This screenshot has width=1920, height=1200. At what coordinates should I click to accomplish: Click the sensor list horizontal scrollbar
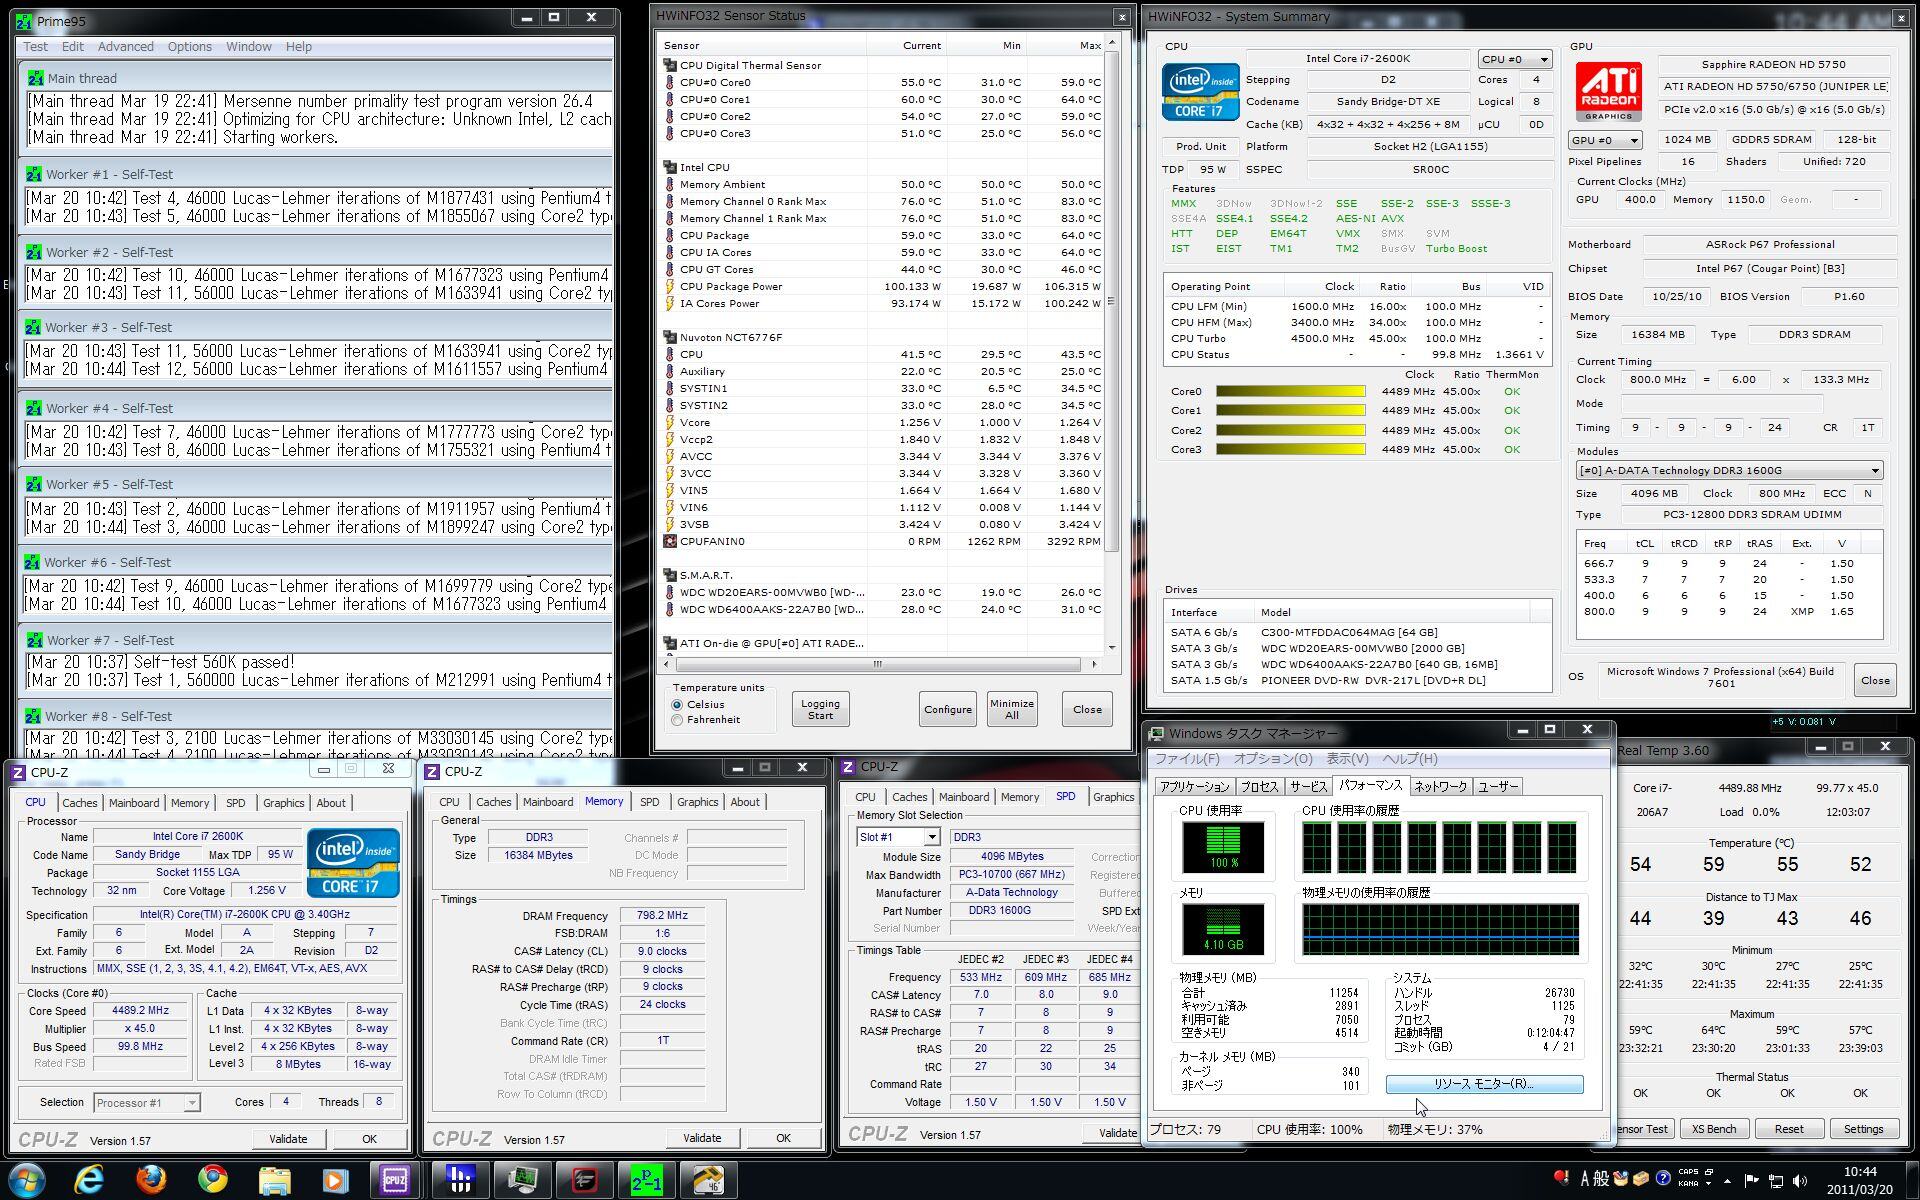pos(877,664)
